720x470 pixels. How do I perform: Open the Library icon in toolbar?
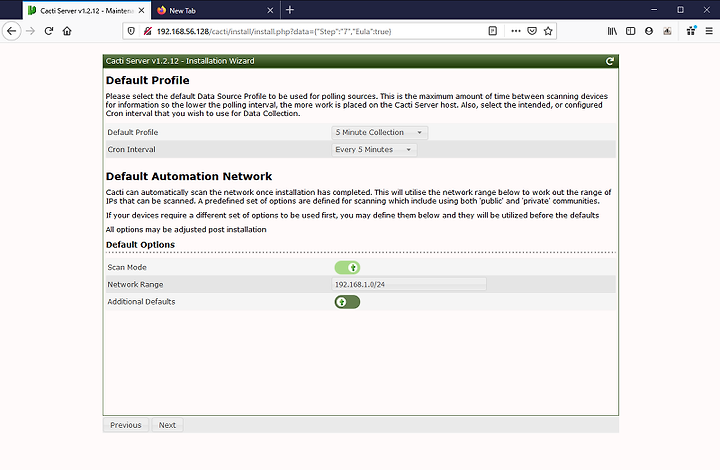click(612, 31)
